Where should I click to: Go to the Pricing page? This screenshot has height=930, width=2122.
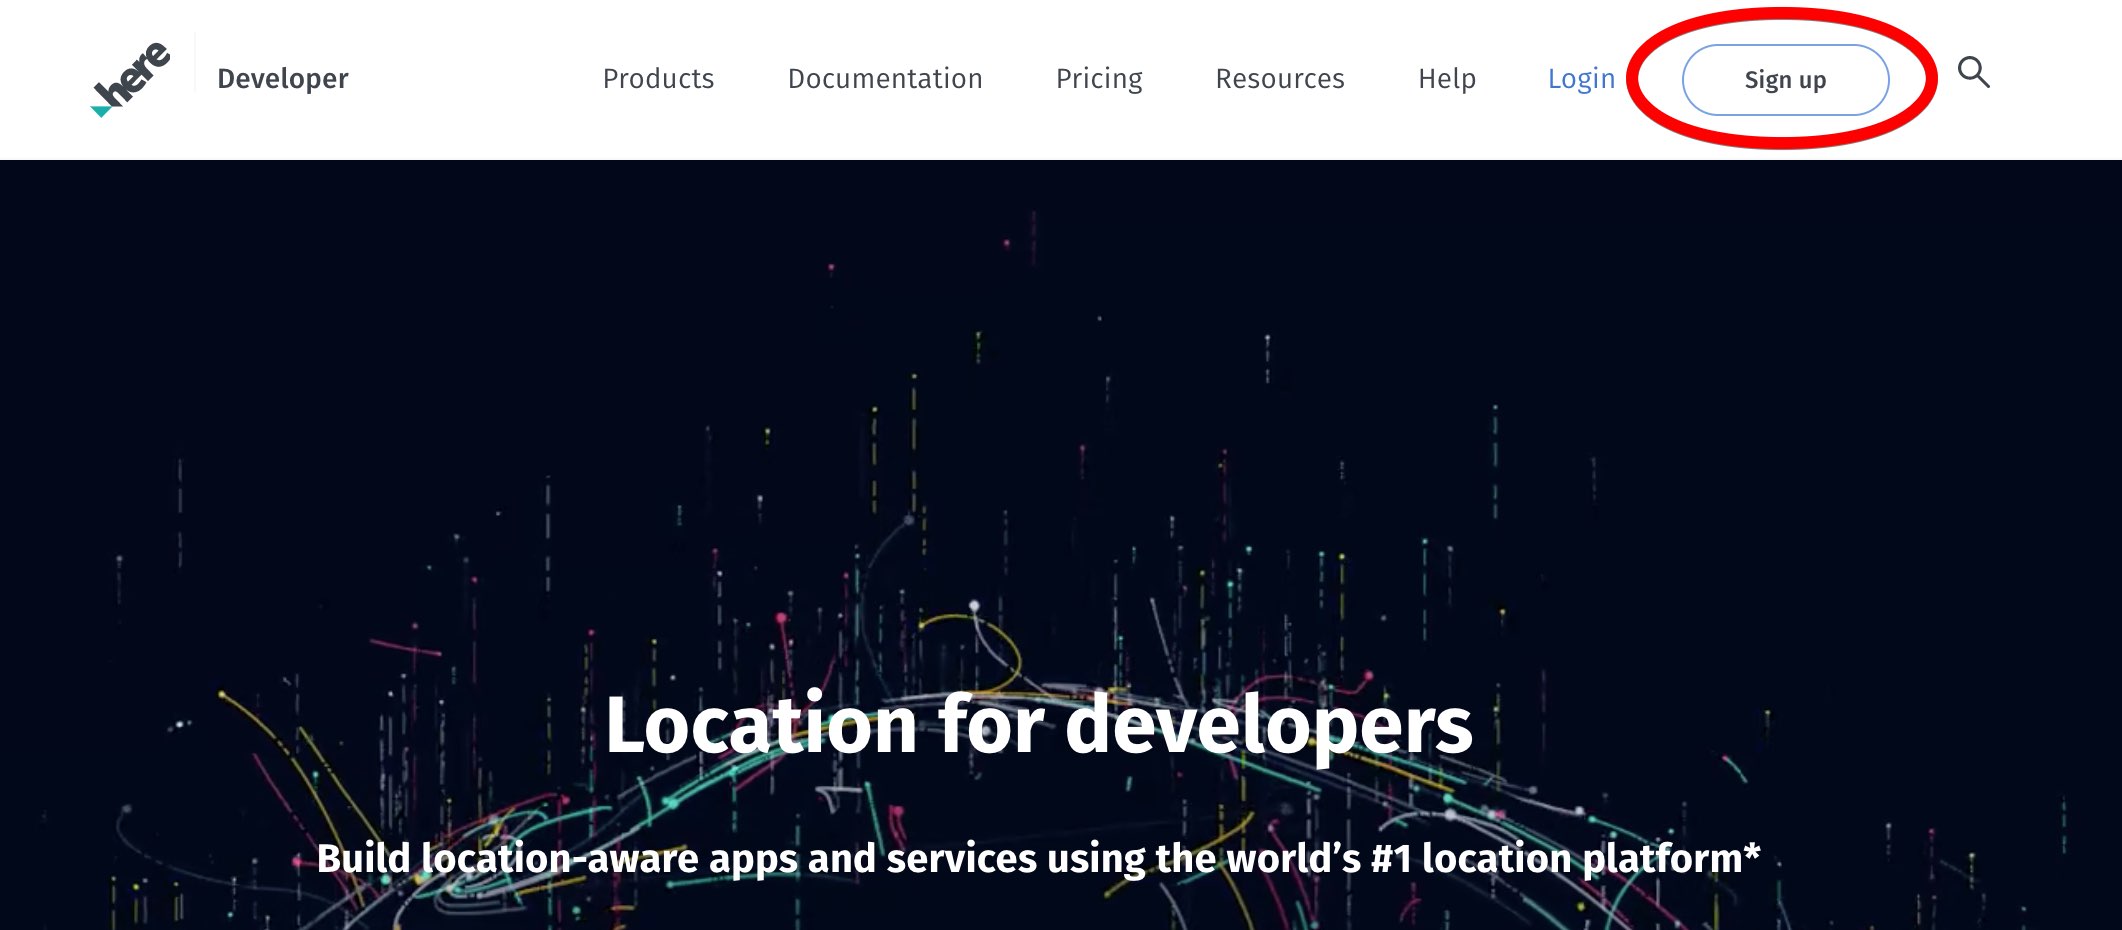click(1099, 79)
